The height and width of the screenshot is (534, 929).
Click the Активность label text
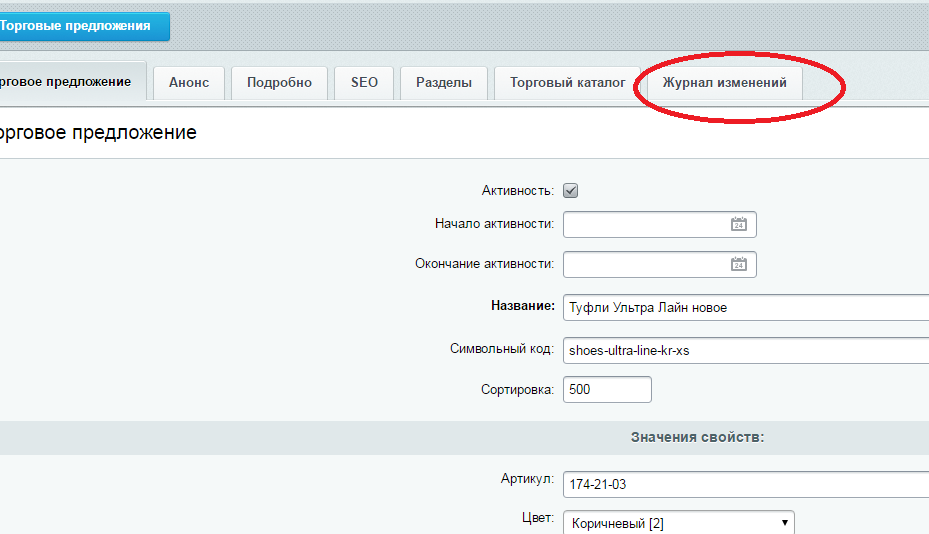(x=517, y=190)
